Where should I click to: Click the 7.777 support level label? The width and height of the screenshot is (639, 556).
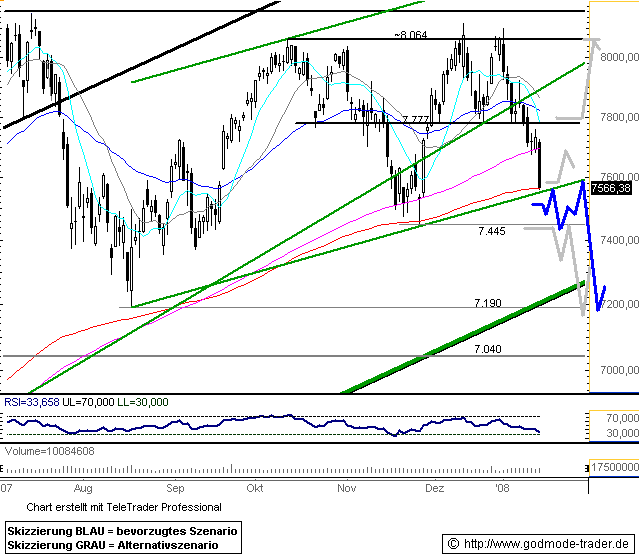pos(416,119)
